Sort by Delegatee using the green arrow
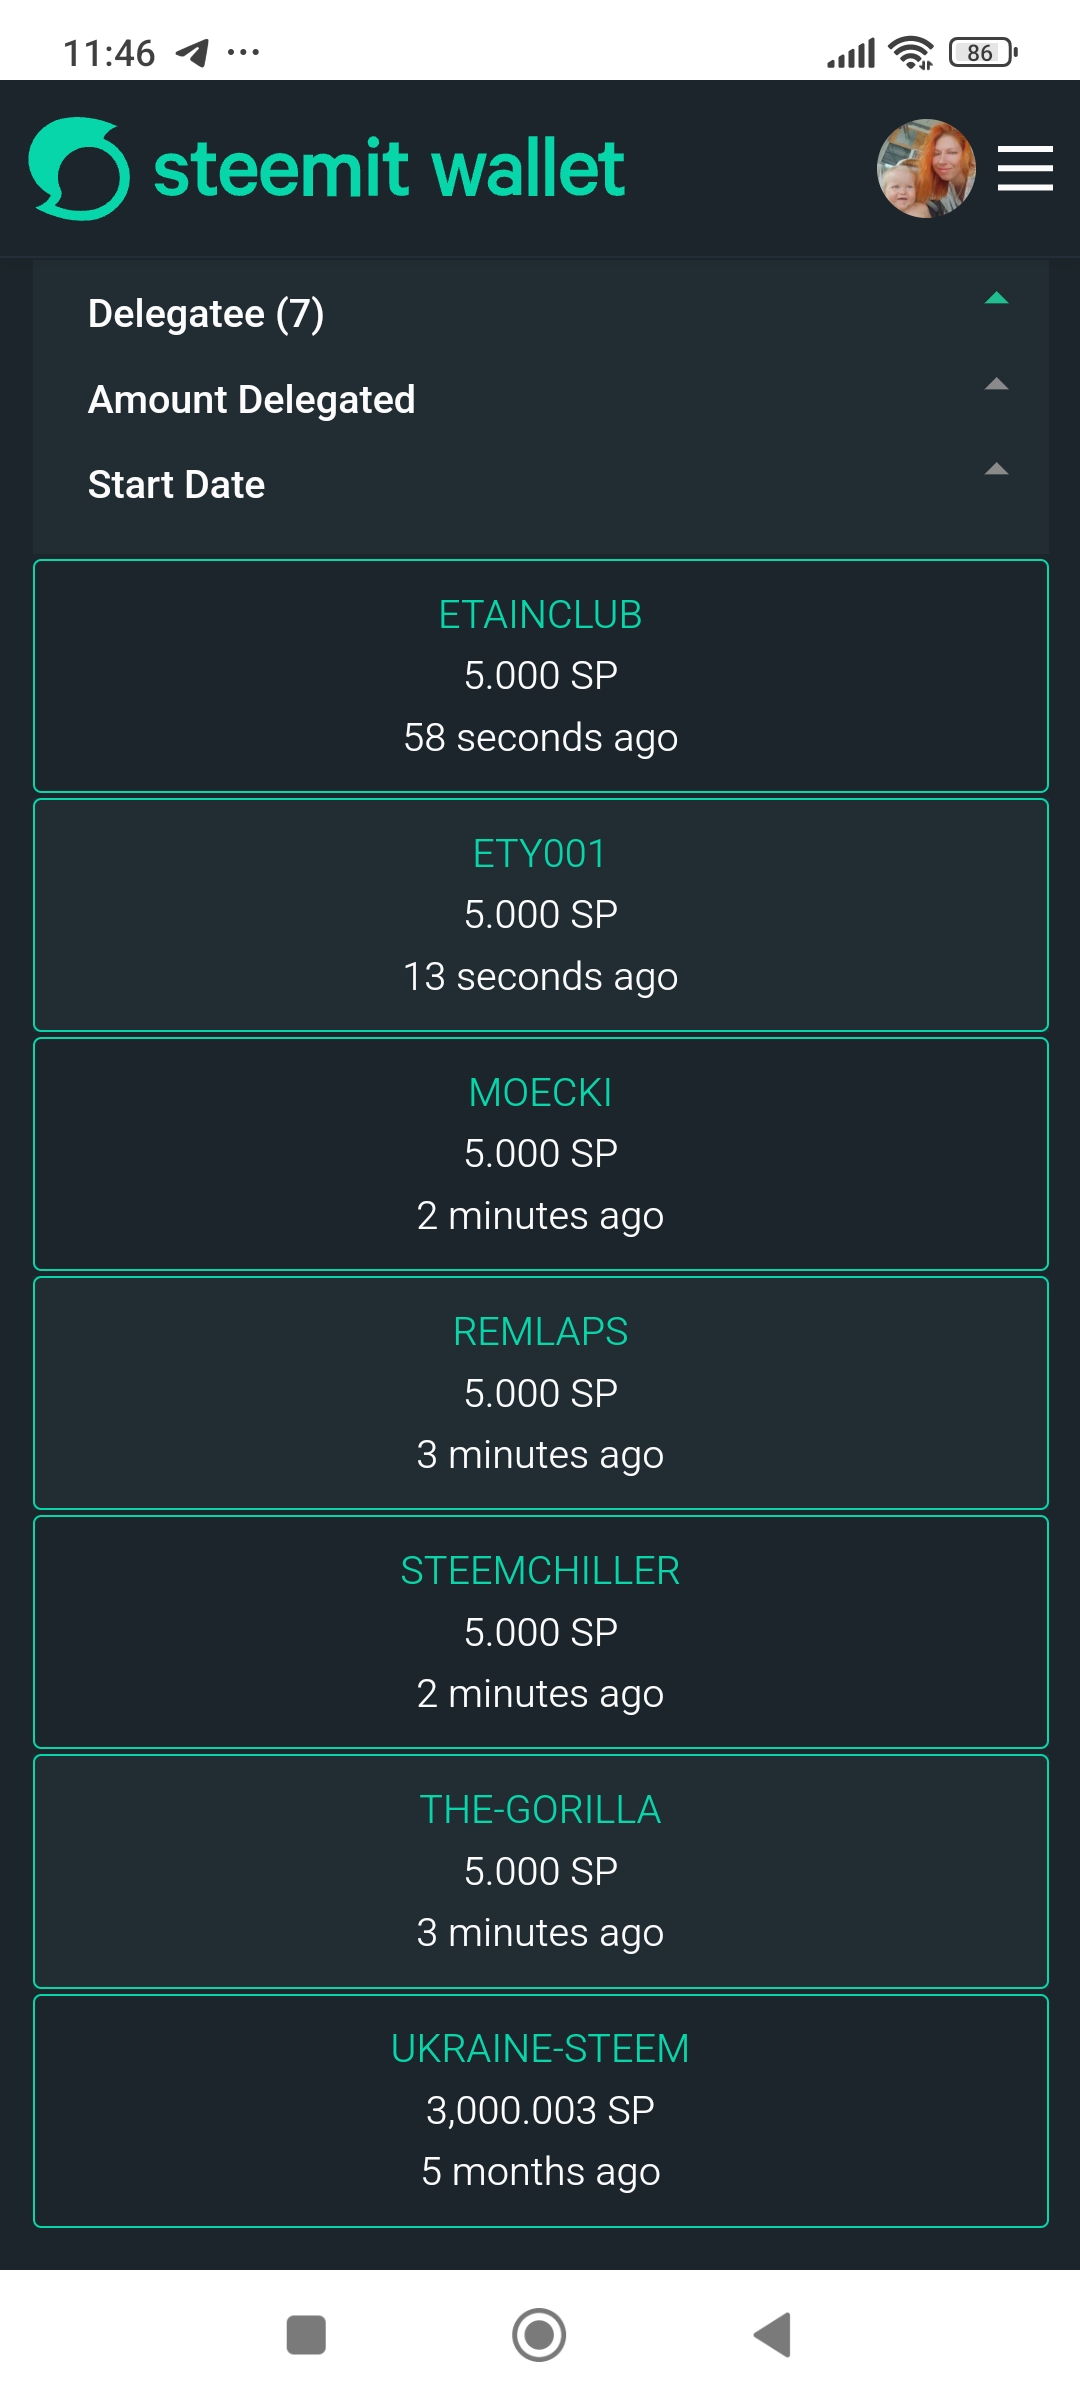Screen dimensions: 1080x2400 996,298
